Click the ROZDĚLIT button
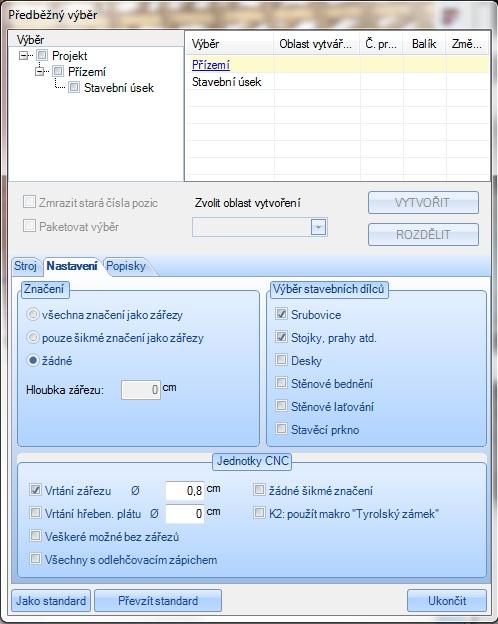498x624 pixels. click(423, 234)
